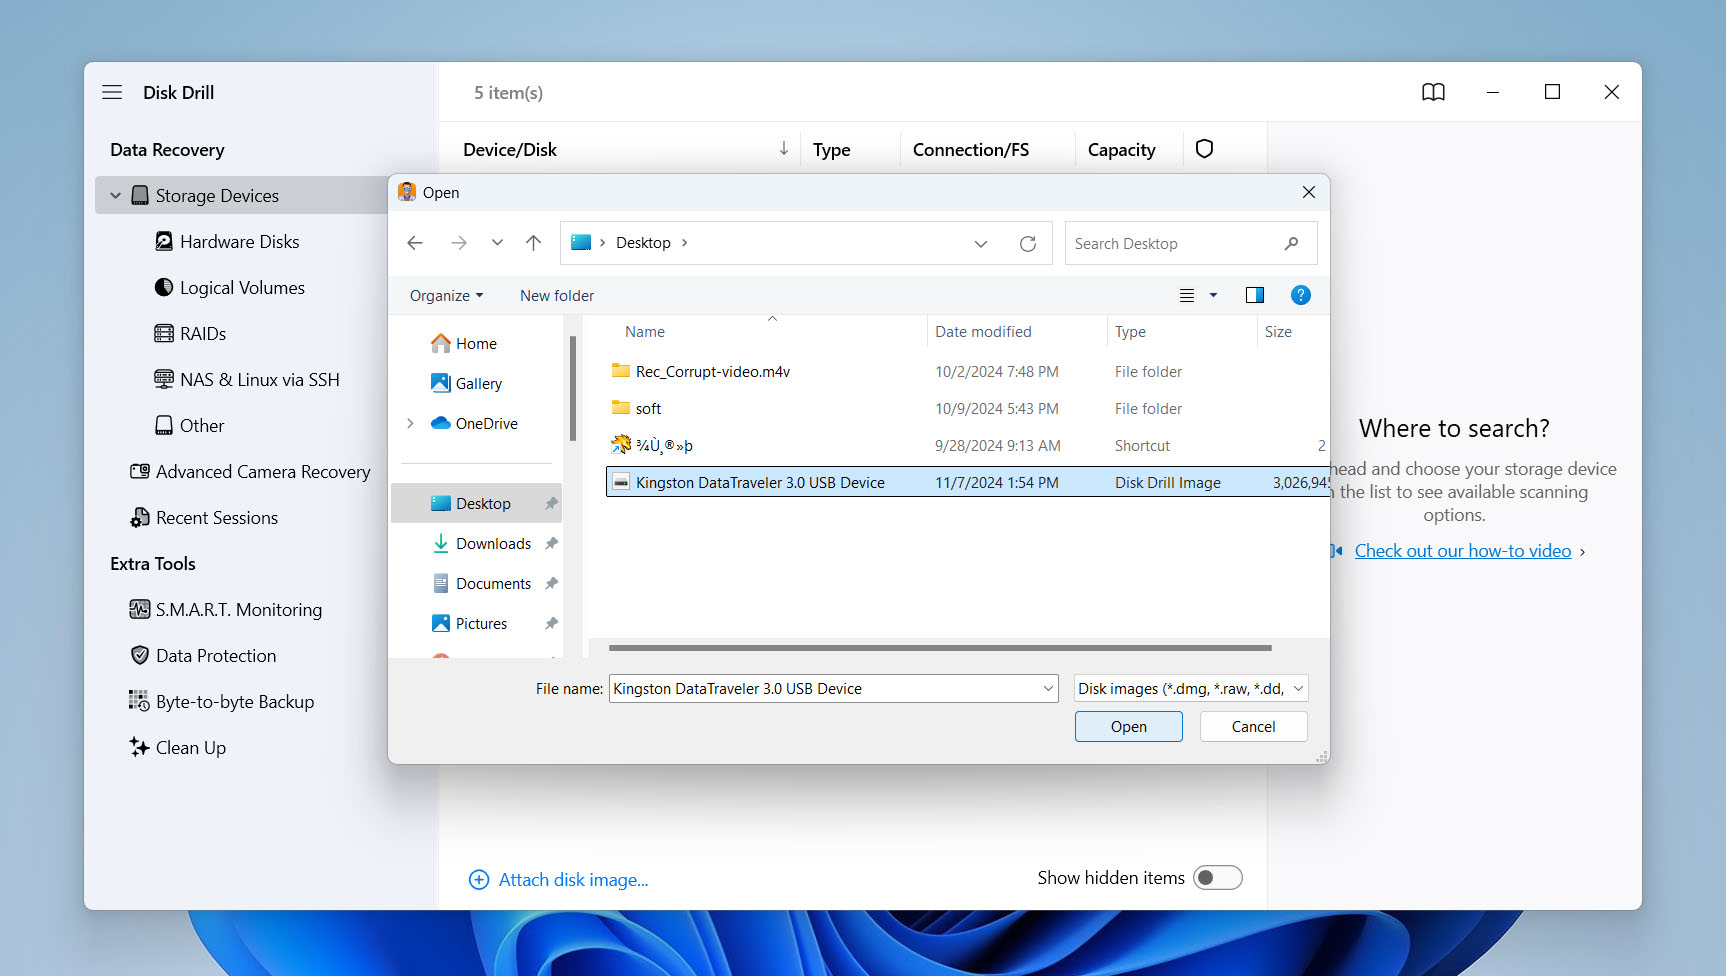Collapse the Storage Devices tree

(x=116, y=195)
